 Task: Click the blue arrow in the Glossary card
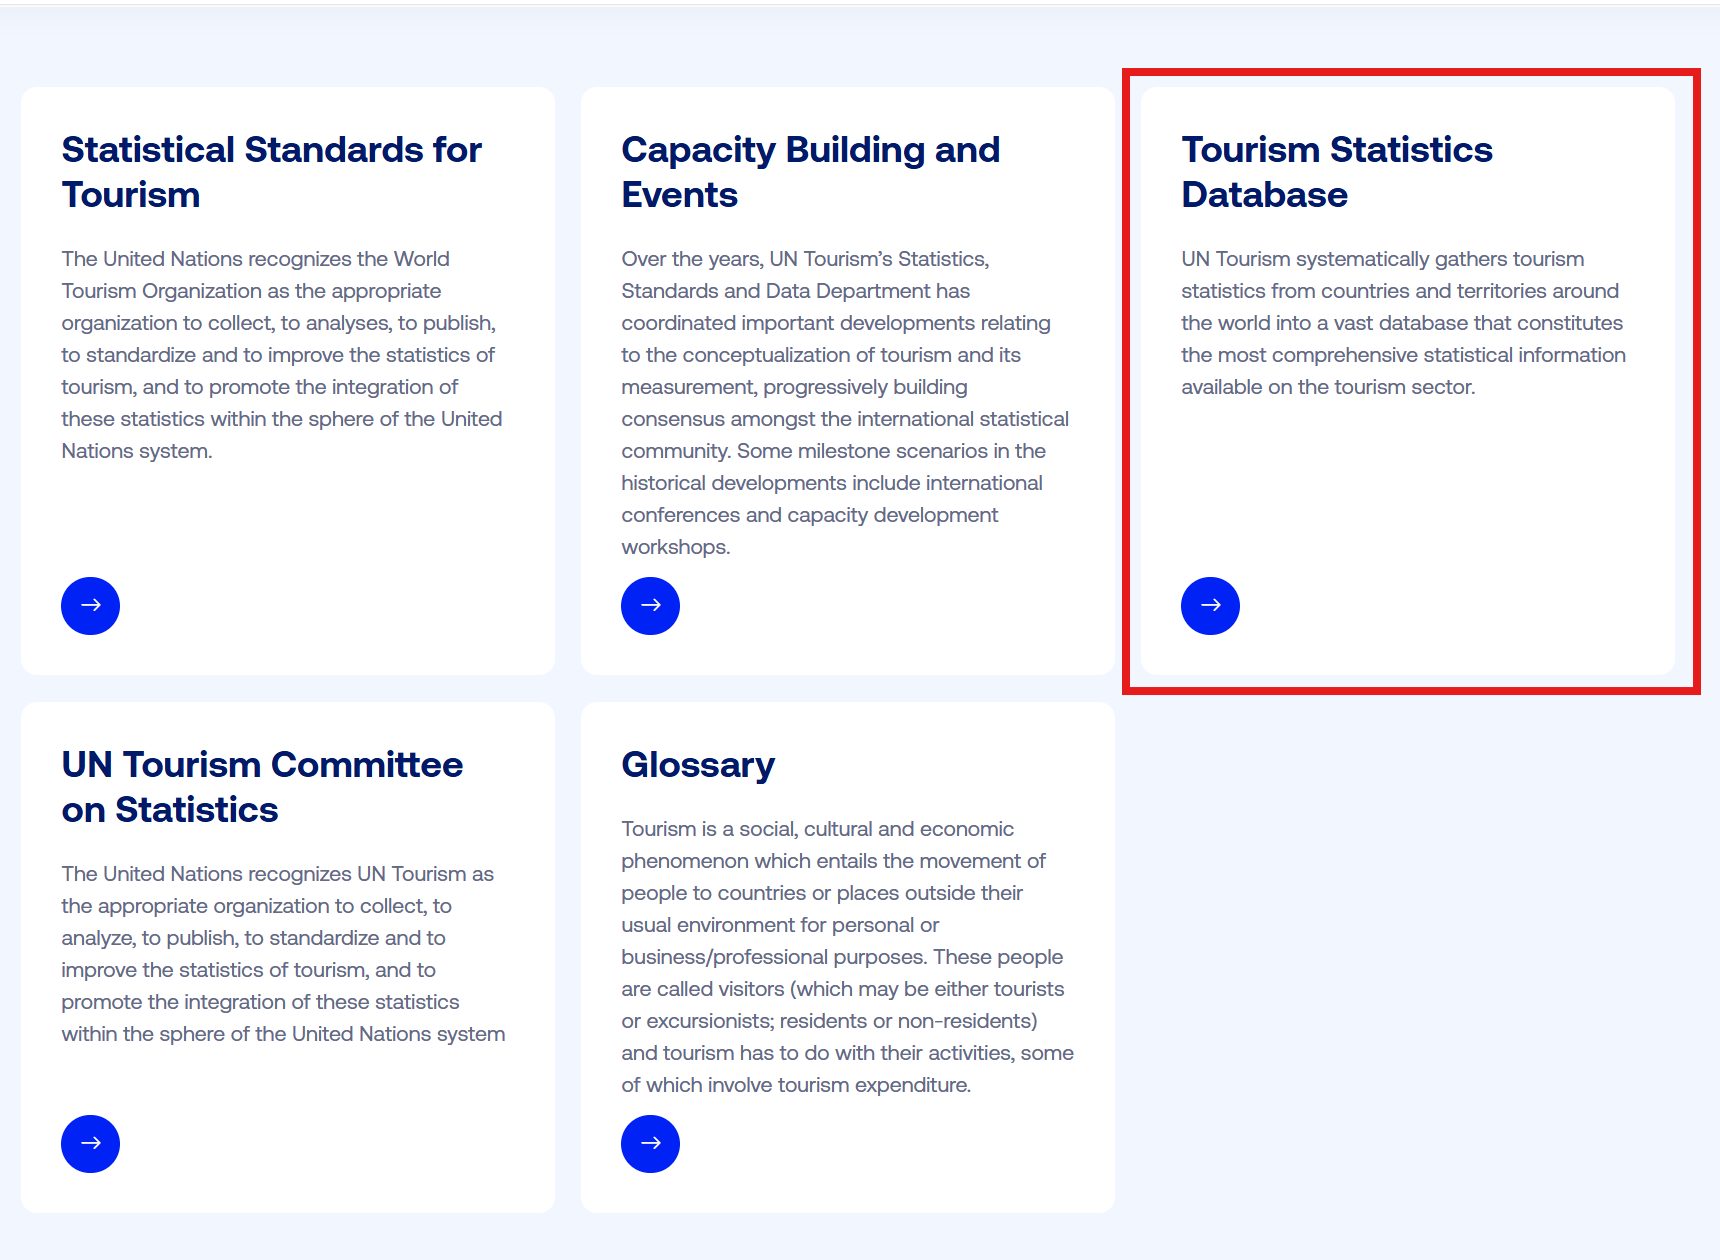pyautogui.click(x=650, y=1144)
